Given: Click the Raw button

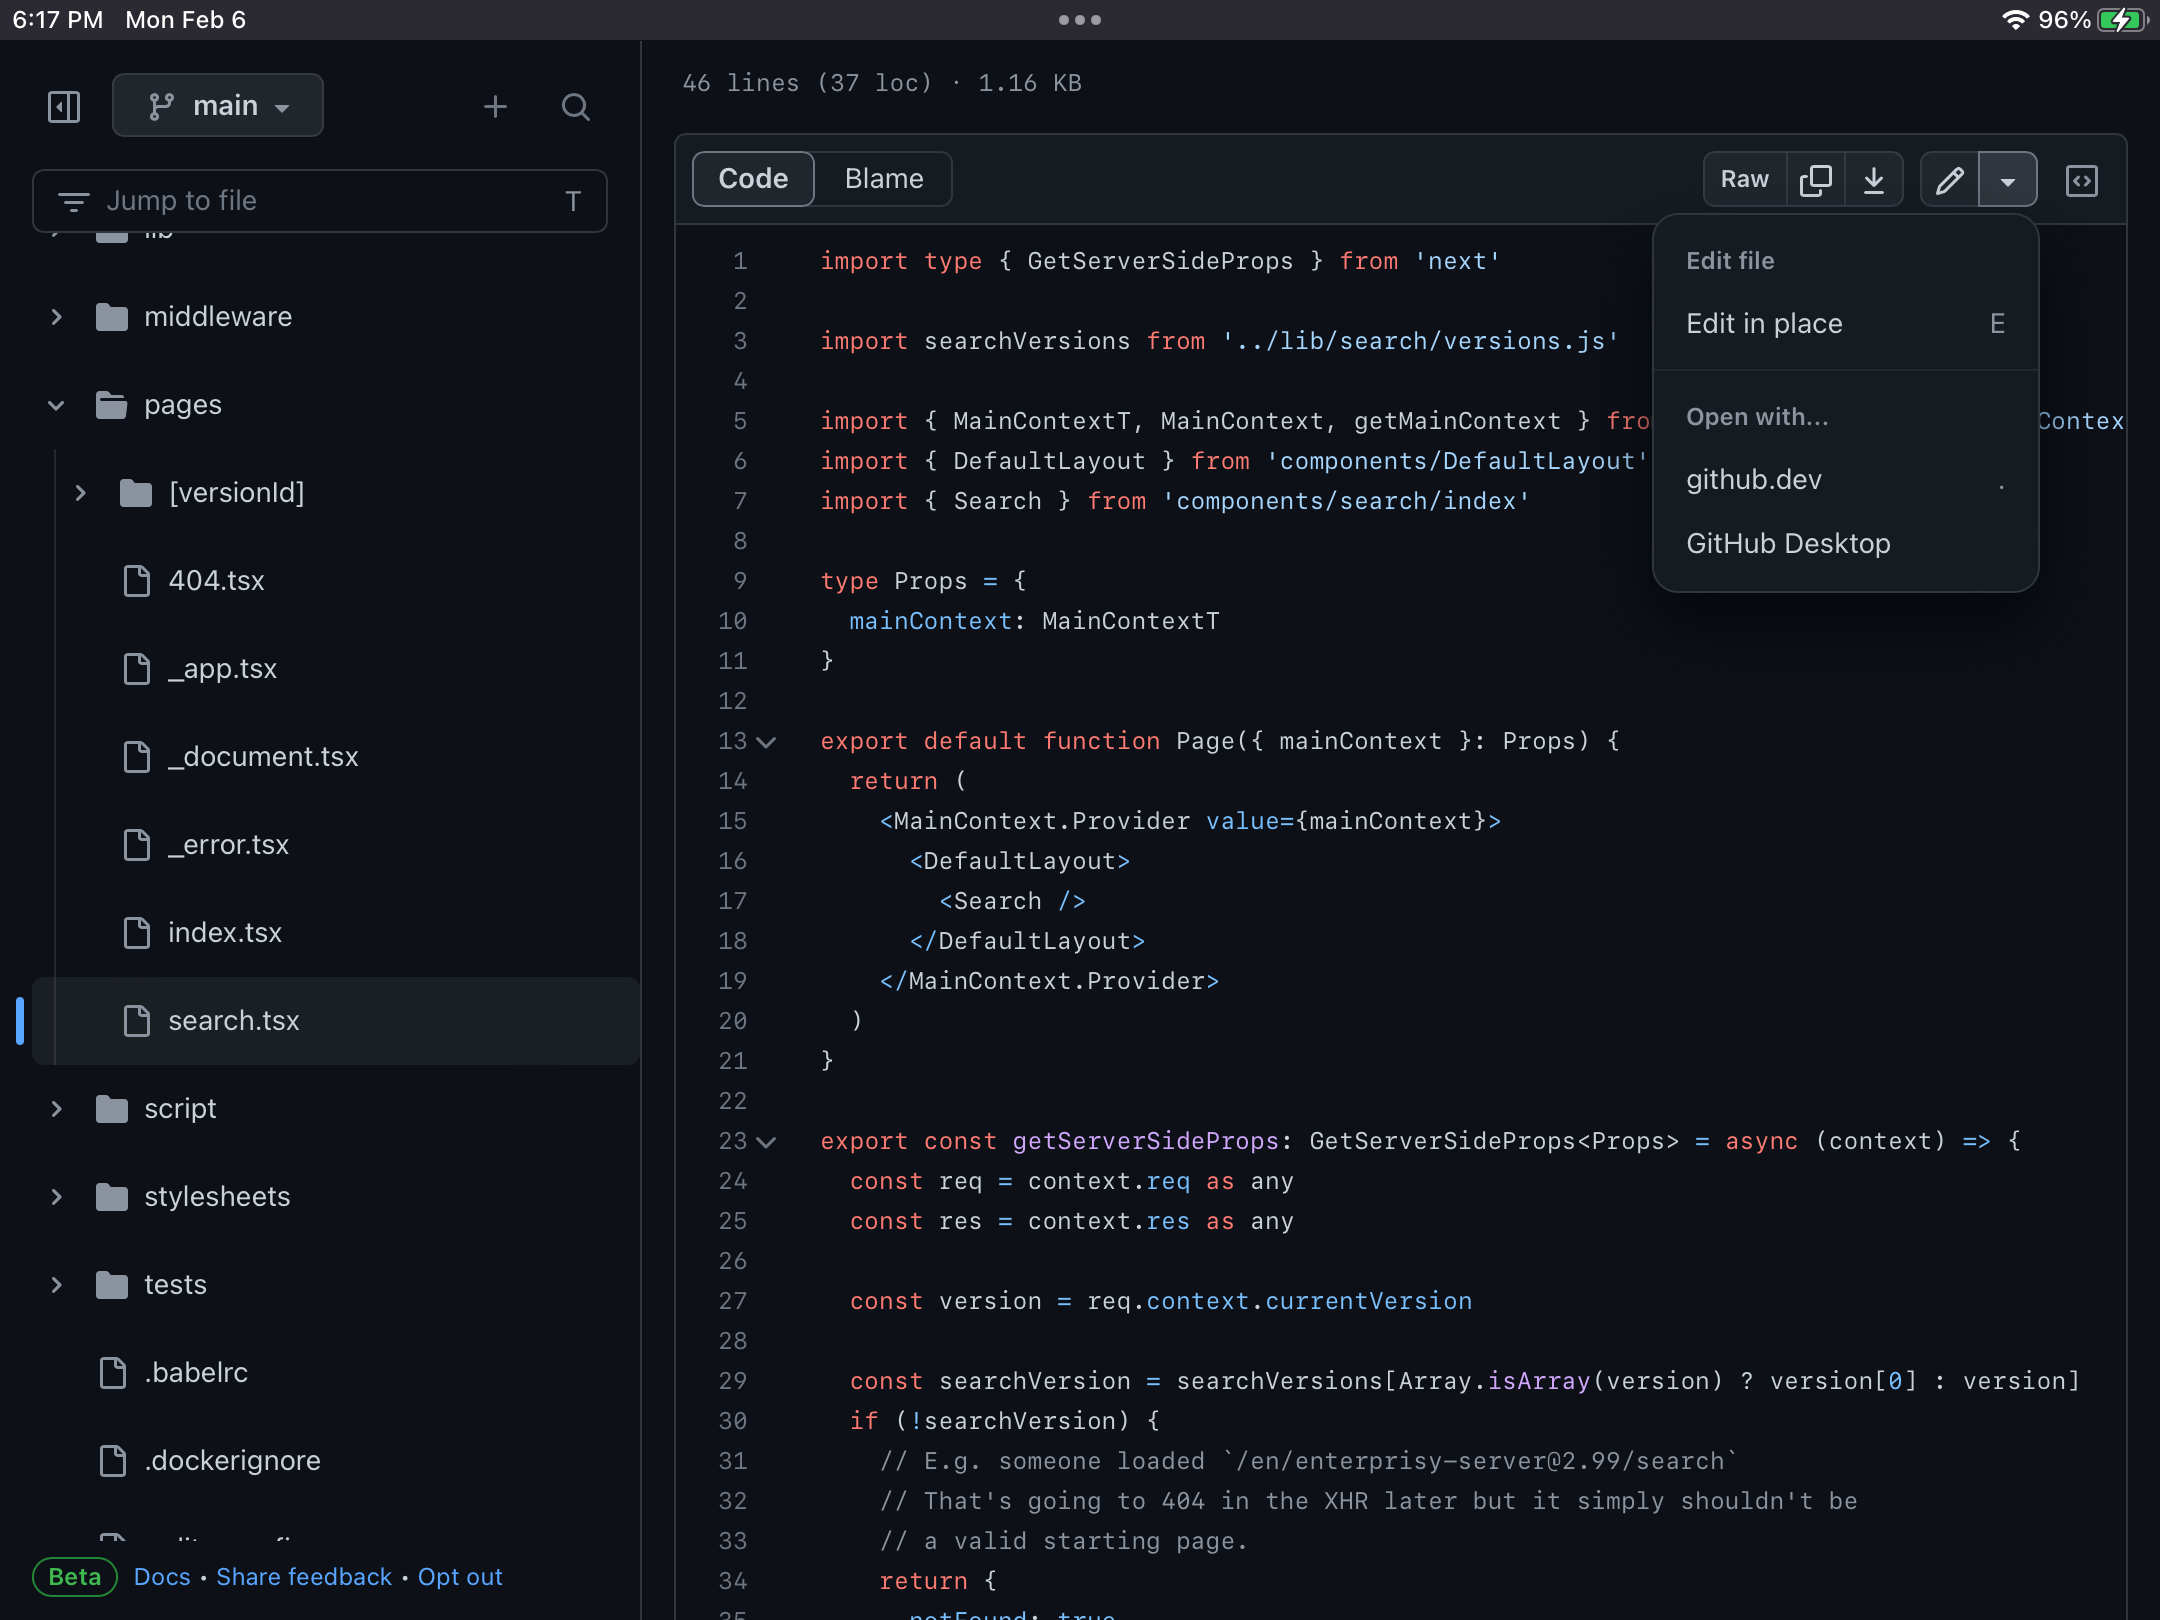Looking at the screenshot, I should pyautogui.click(x=1745, y=180).
